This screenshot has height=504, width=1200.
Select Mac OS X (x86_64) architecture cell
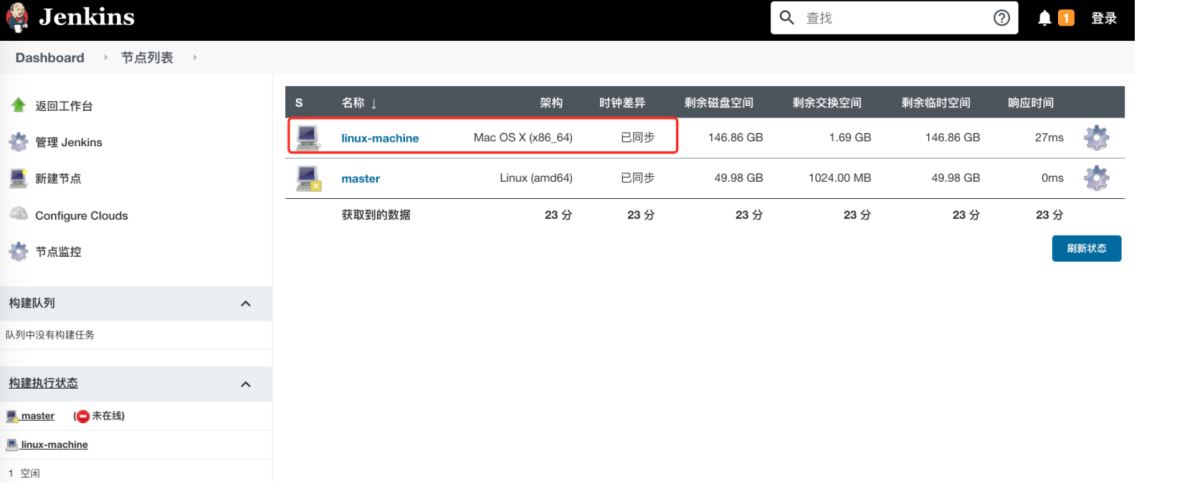(x=523, y=137)
